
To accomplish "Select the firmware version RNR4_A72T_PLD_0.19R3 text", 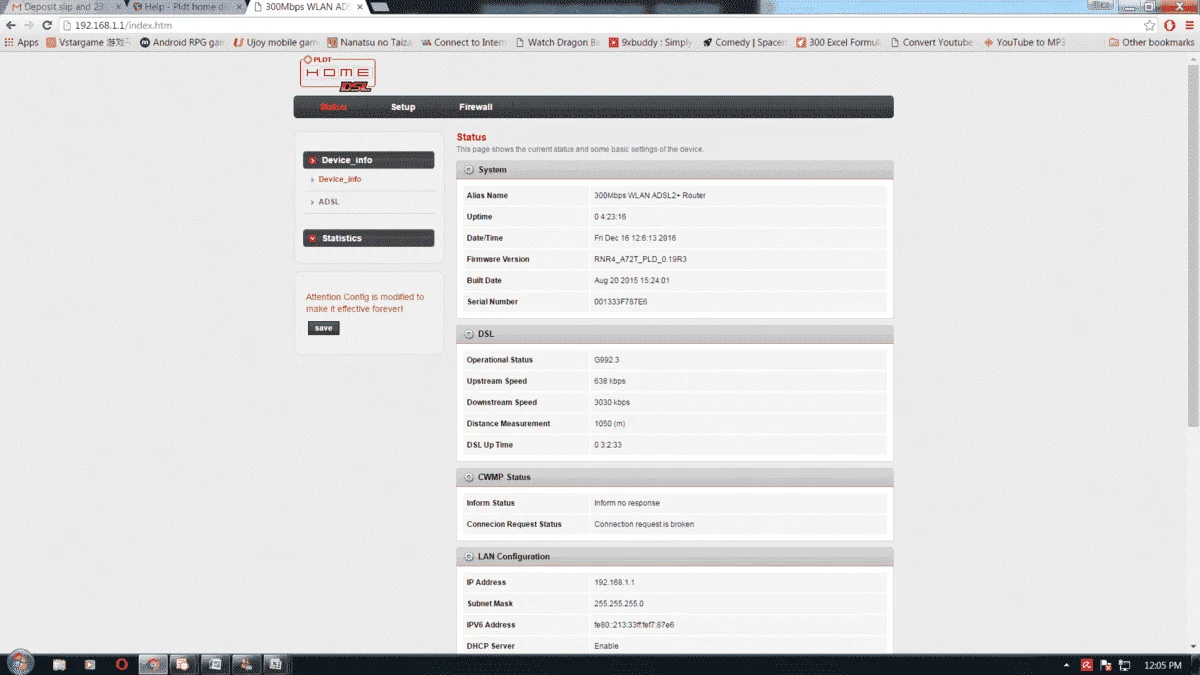I will coord(640,259).
